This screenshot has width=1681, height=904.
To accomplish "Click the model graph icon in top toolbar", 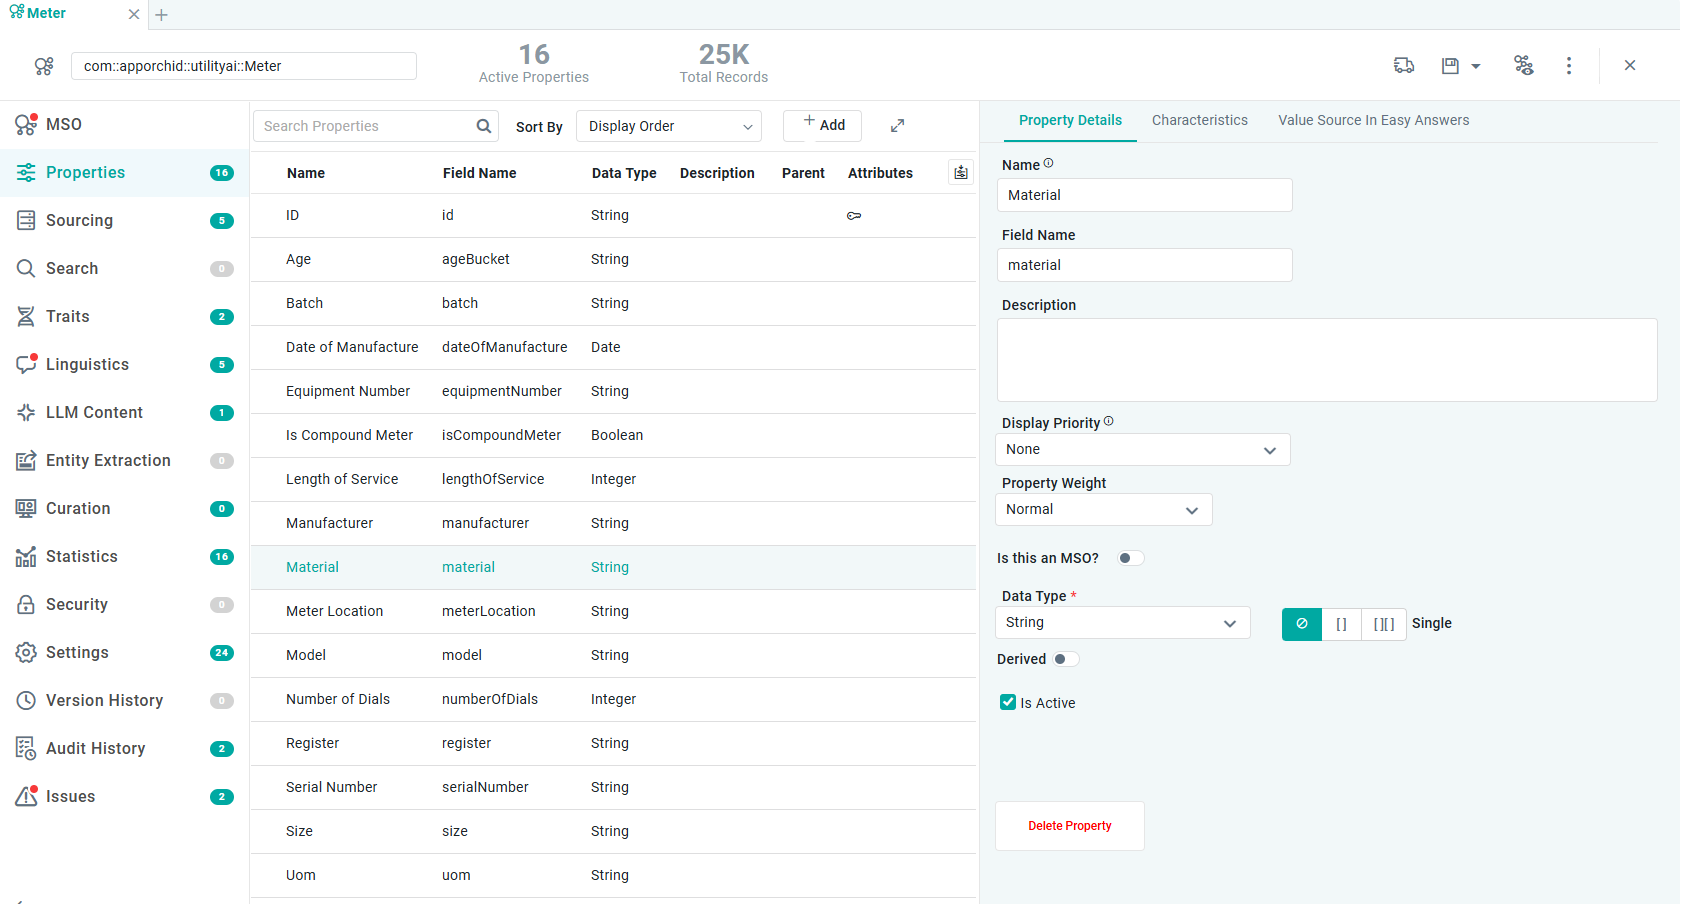I will [1523, 66].
